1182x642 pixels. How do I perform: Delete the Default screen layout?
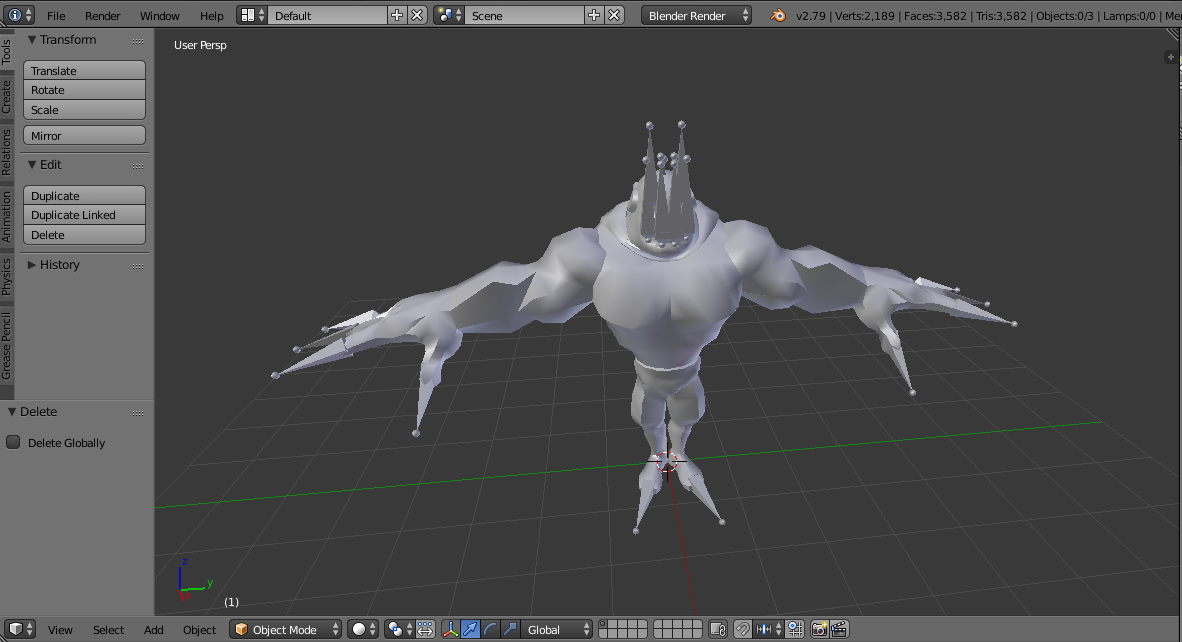pyautogui.click(x=417, y=15)
